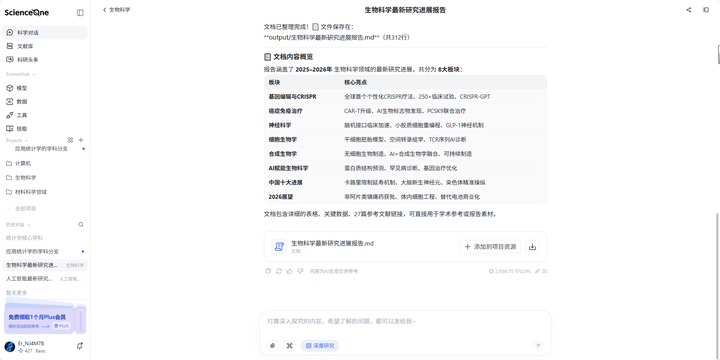Regenerate the response with refresh icon
Screen dimensions: 720x360
[x=279, y=271]
